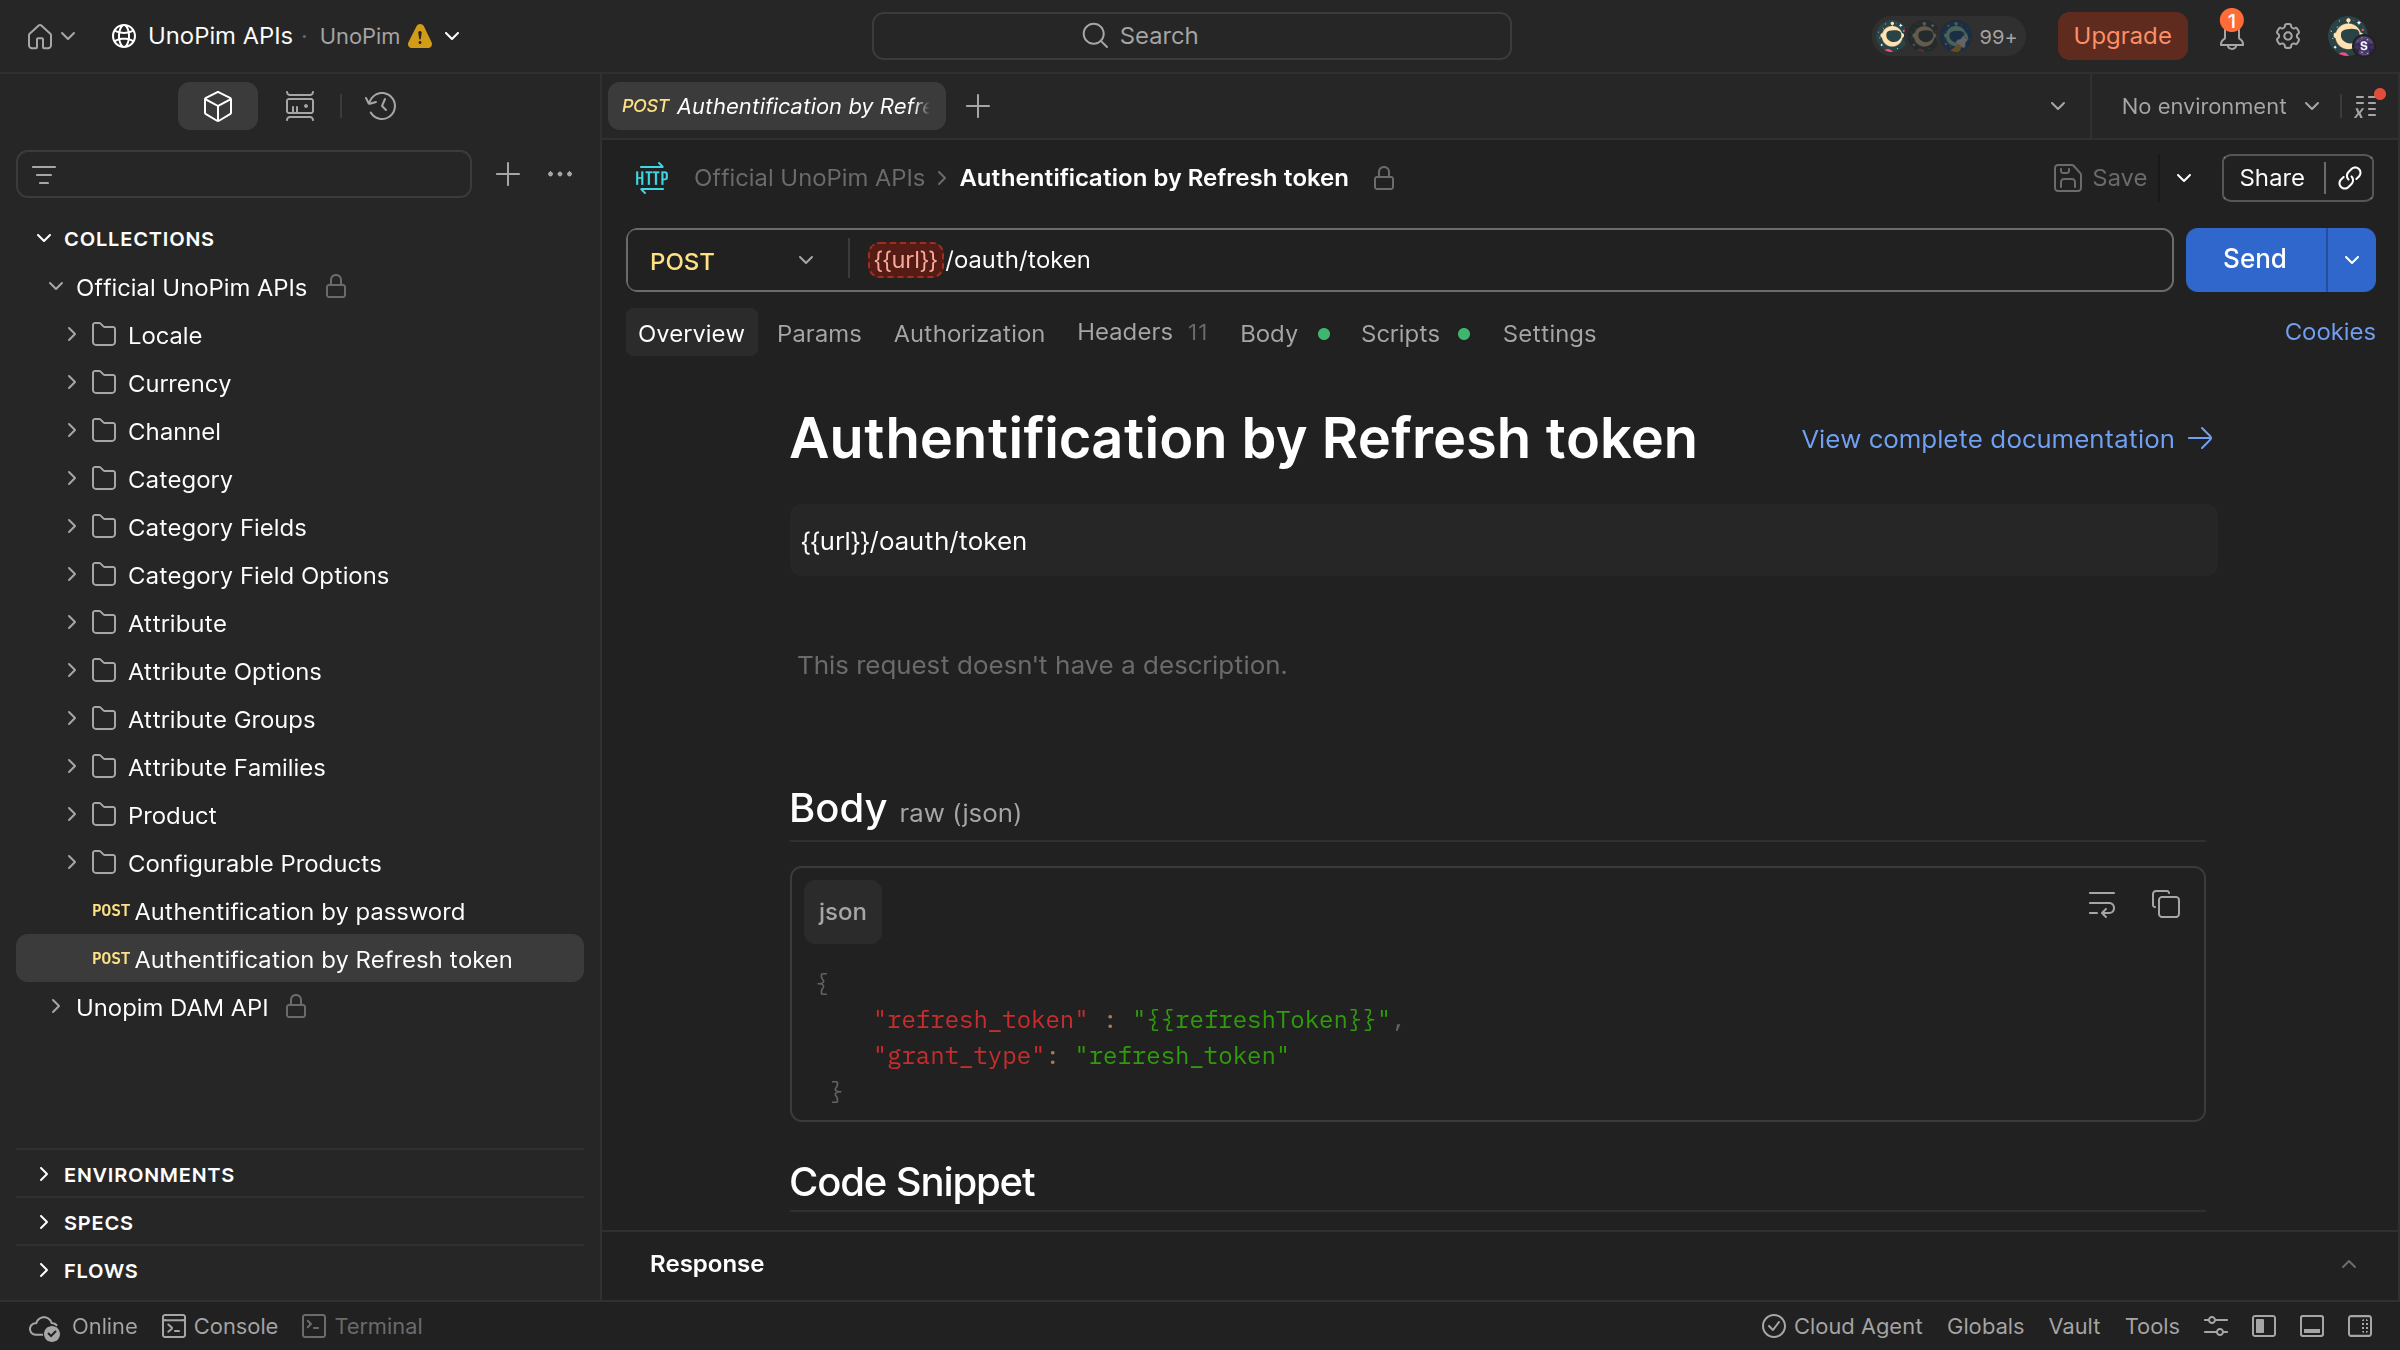This screenshot has width=2400, height=1350.
Task: Copy the JSON body snippet
Action: (2166, 905)
